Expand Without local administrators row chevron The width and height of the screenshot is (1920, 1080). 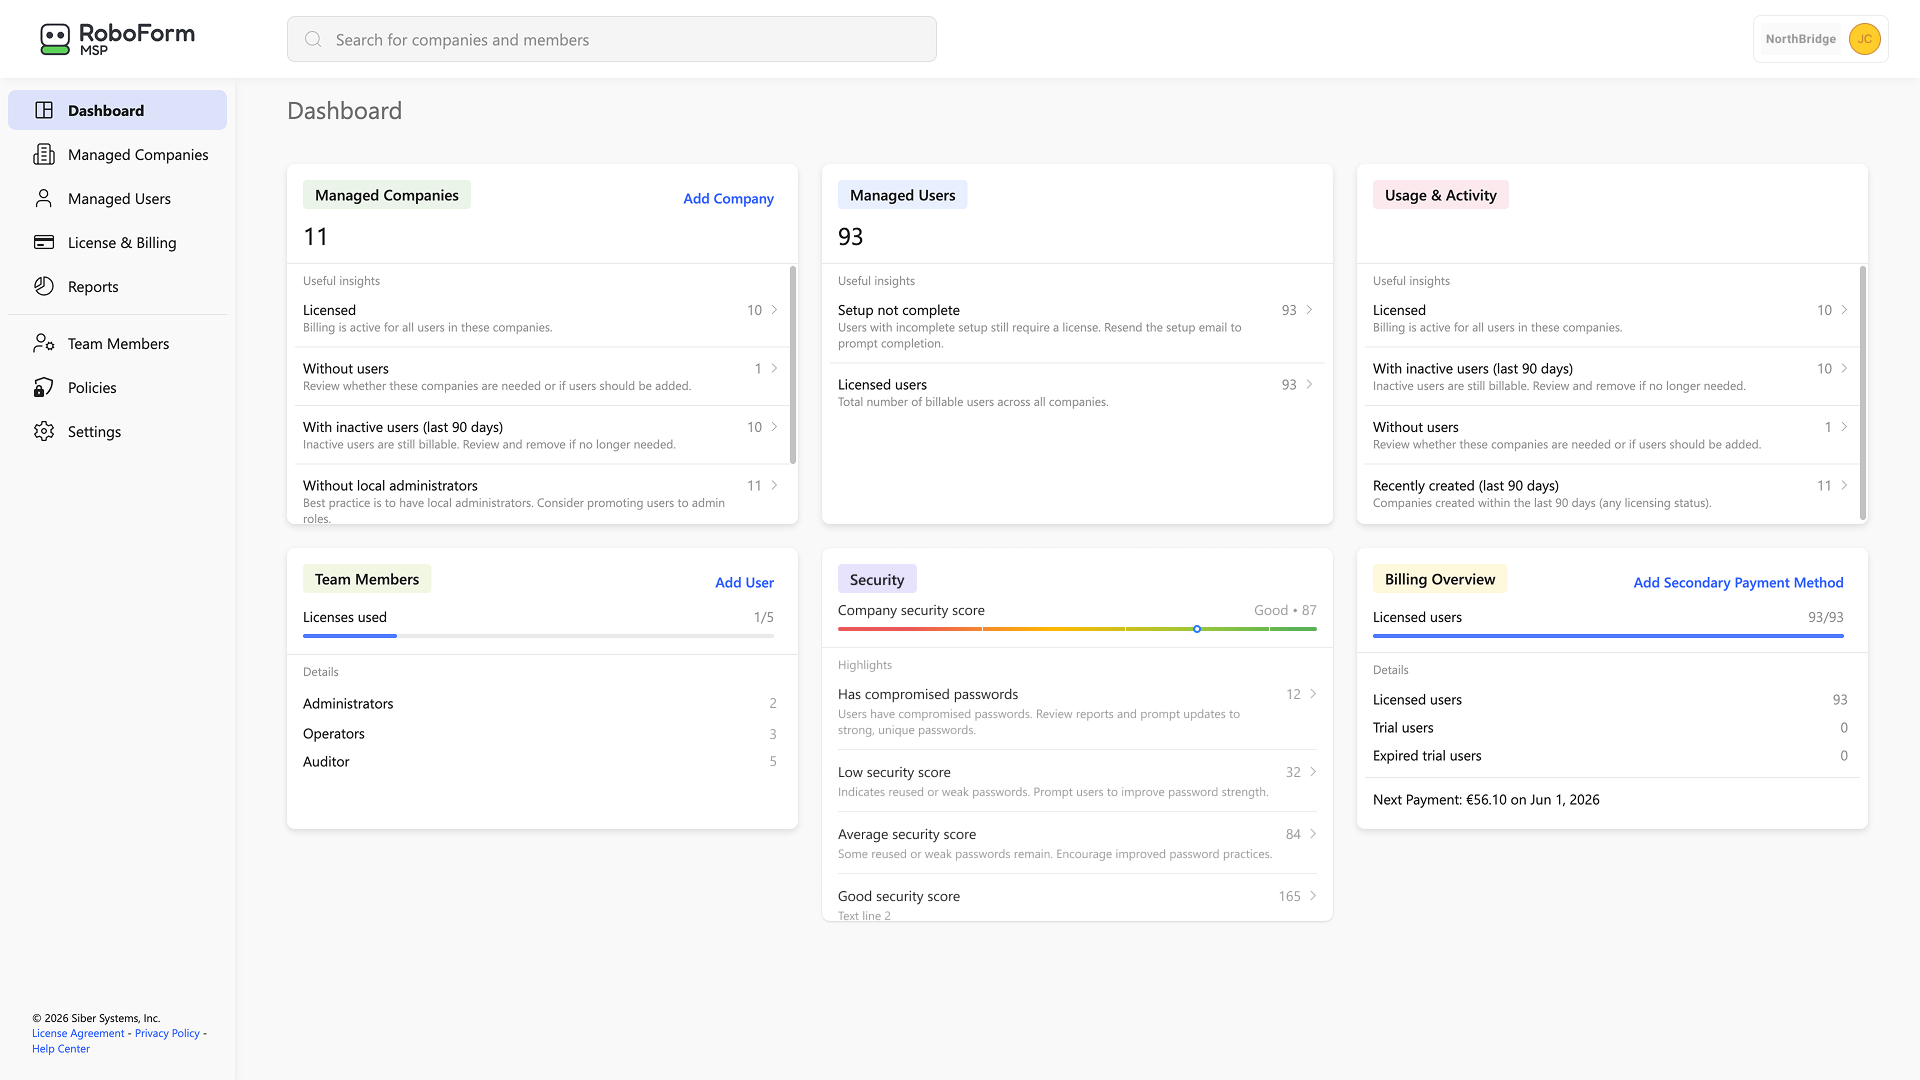click(774, 485)
